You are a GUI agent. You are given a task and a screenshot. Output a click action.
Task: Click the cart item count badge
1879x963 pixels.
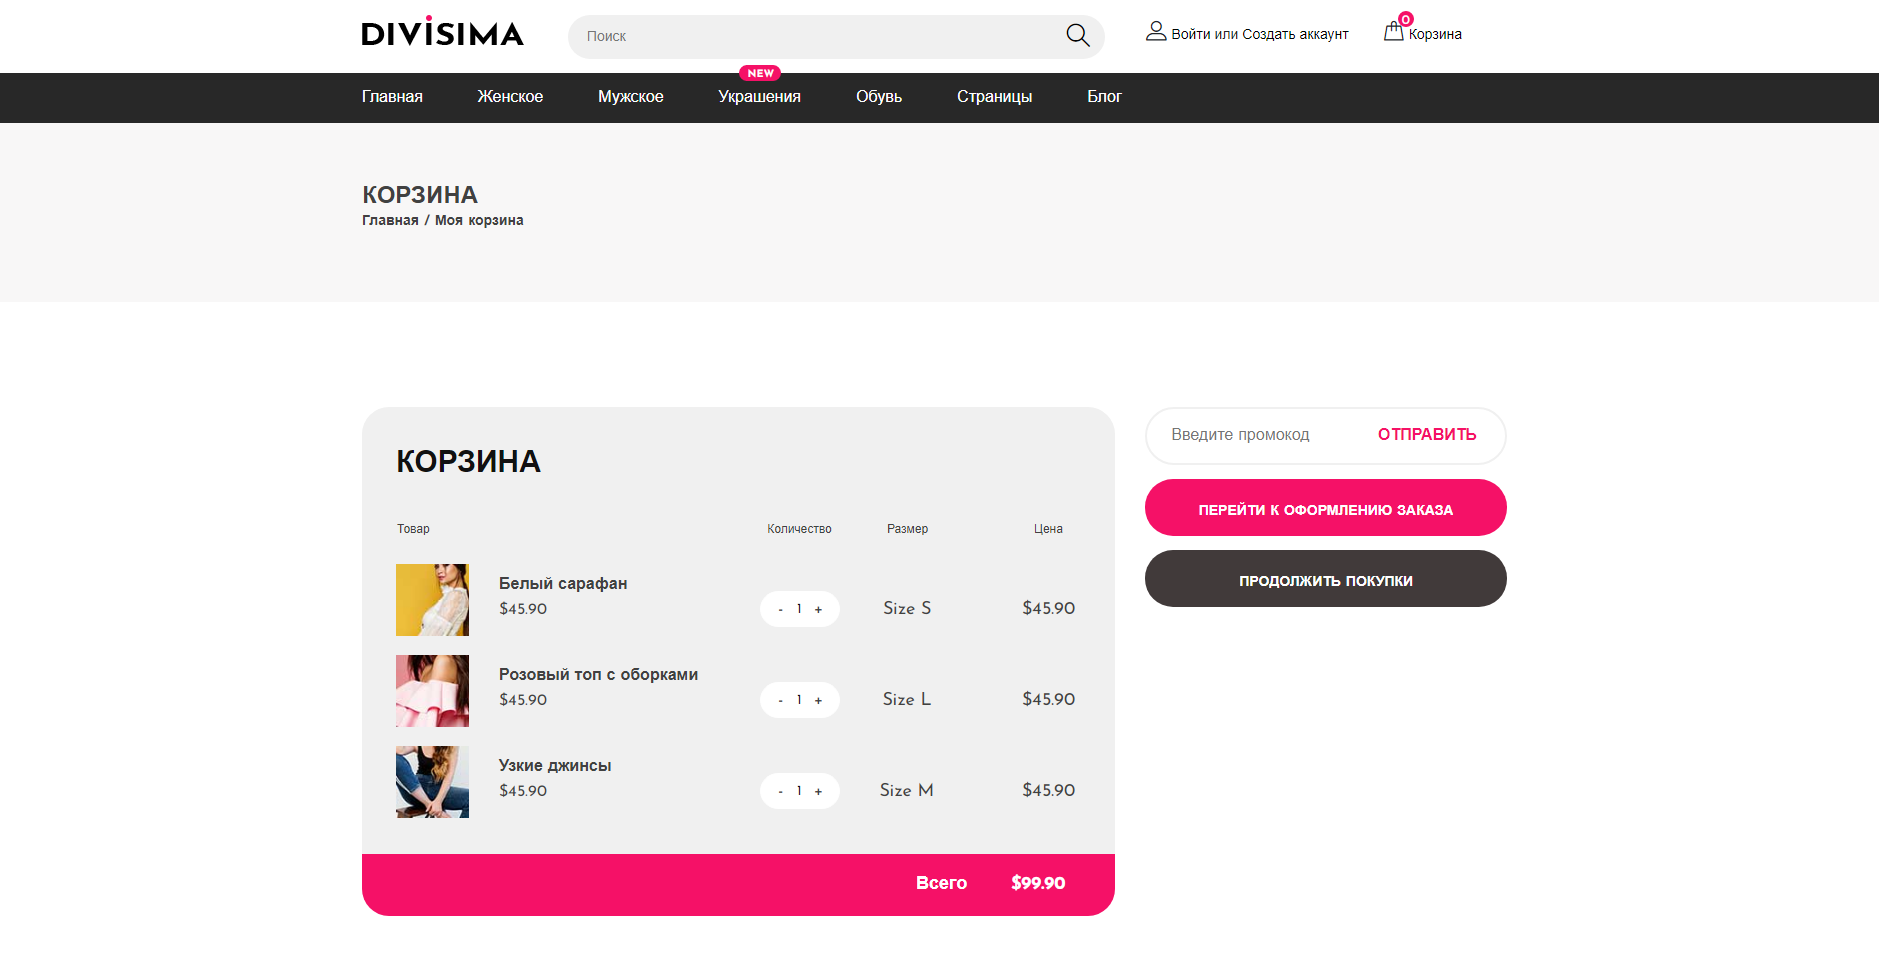coord(1405,19)
